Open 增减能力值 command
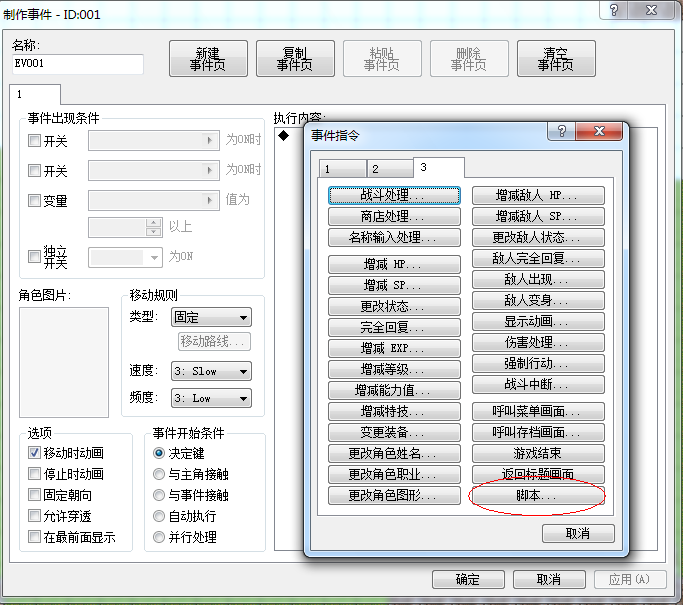The image size is (683, 605). point(394,390)
